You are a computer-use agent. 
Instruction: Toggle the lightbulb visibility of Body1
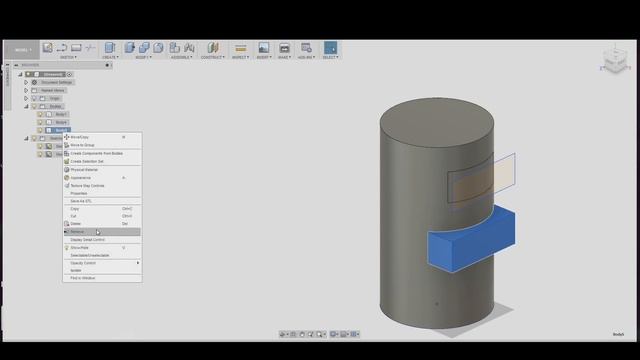point(40,114)
